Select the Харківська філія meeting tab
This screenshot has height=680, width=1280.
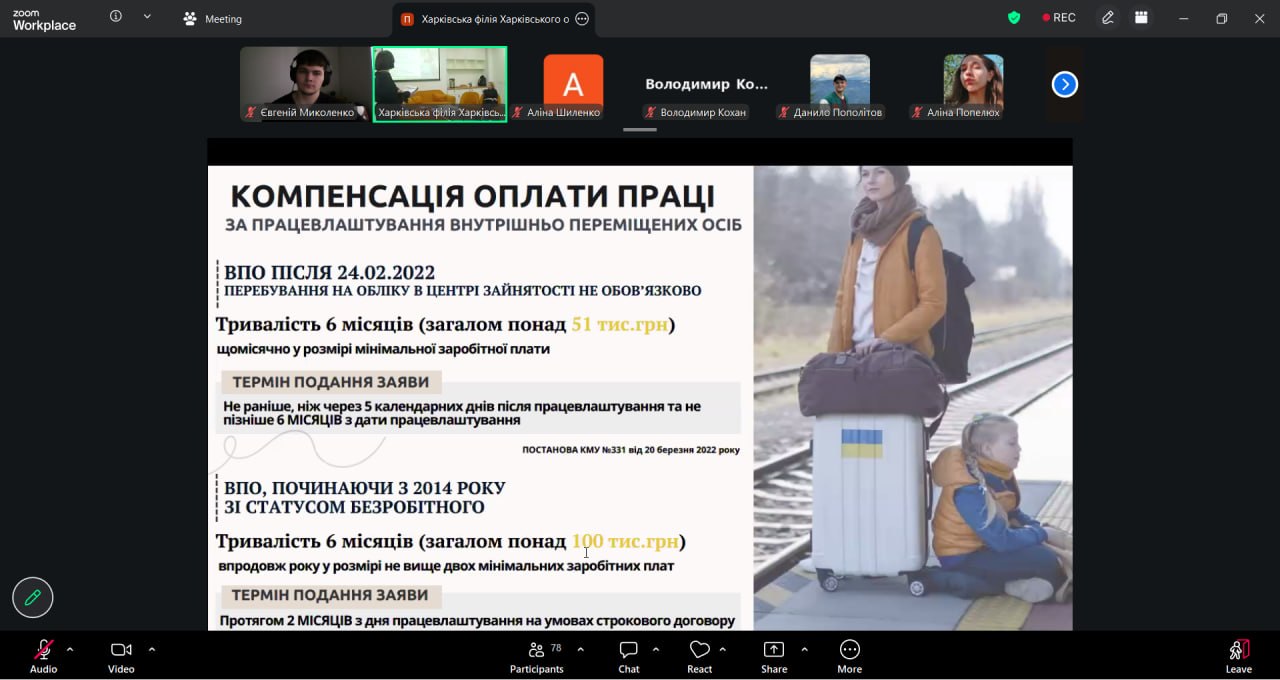(485, 19)
